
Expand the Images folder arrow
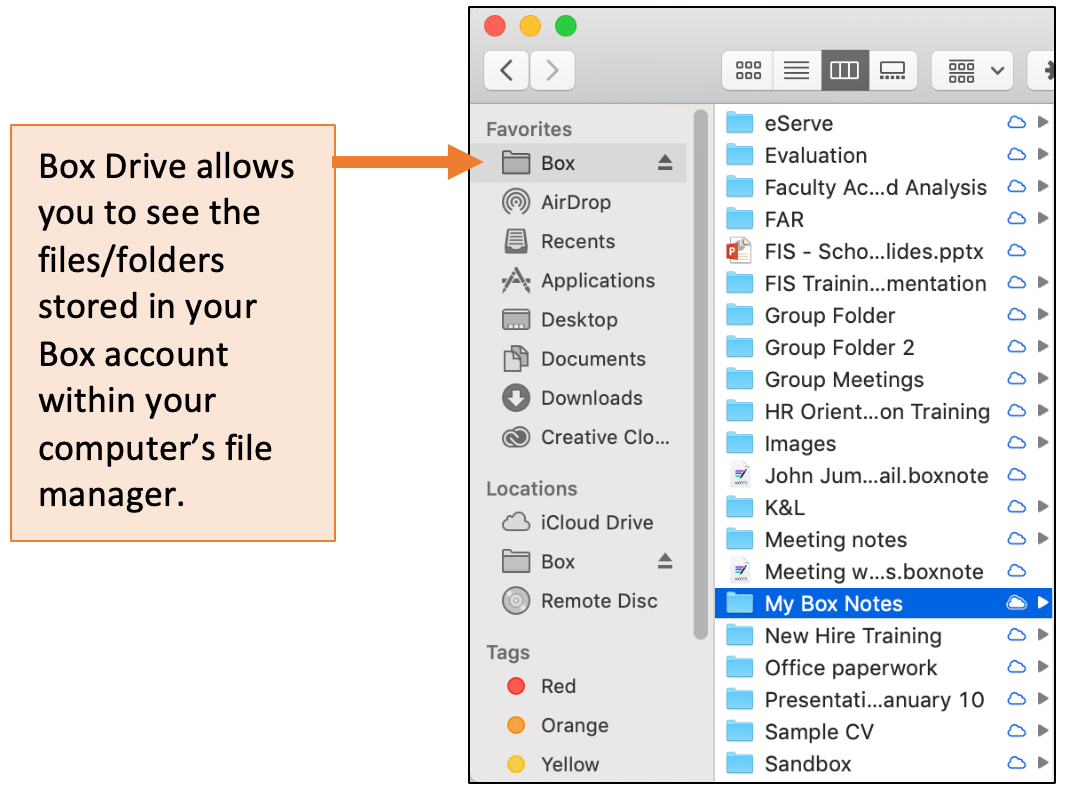point(1042,442)
